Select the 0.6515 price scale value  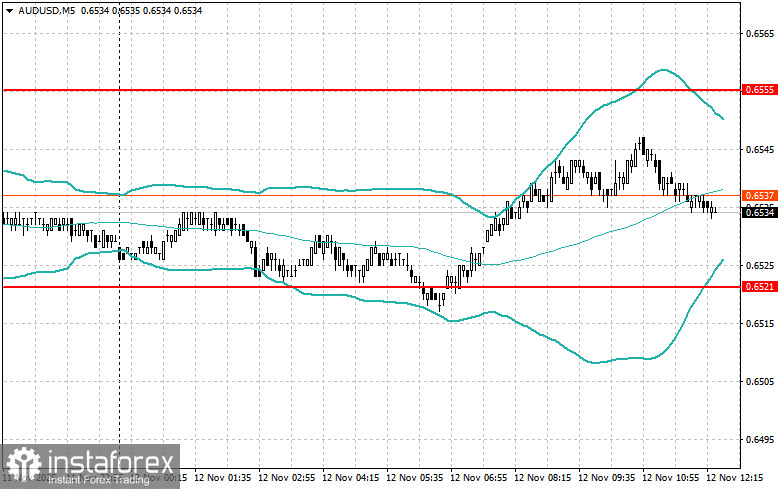tap(760, 324)
